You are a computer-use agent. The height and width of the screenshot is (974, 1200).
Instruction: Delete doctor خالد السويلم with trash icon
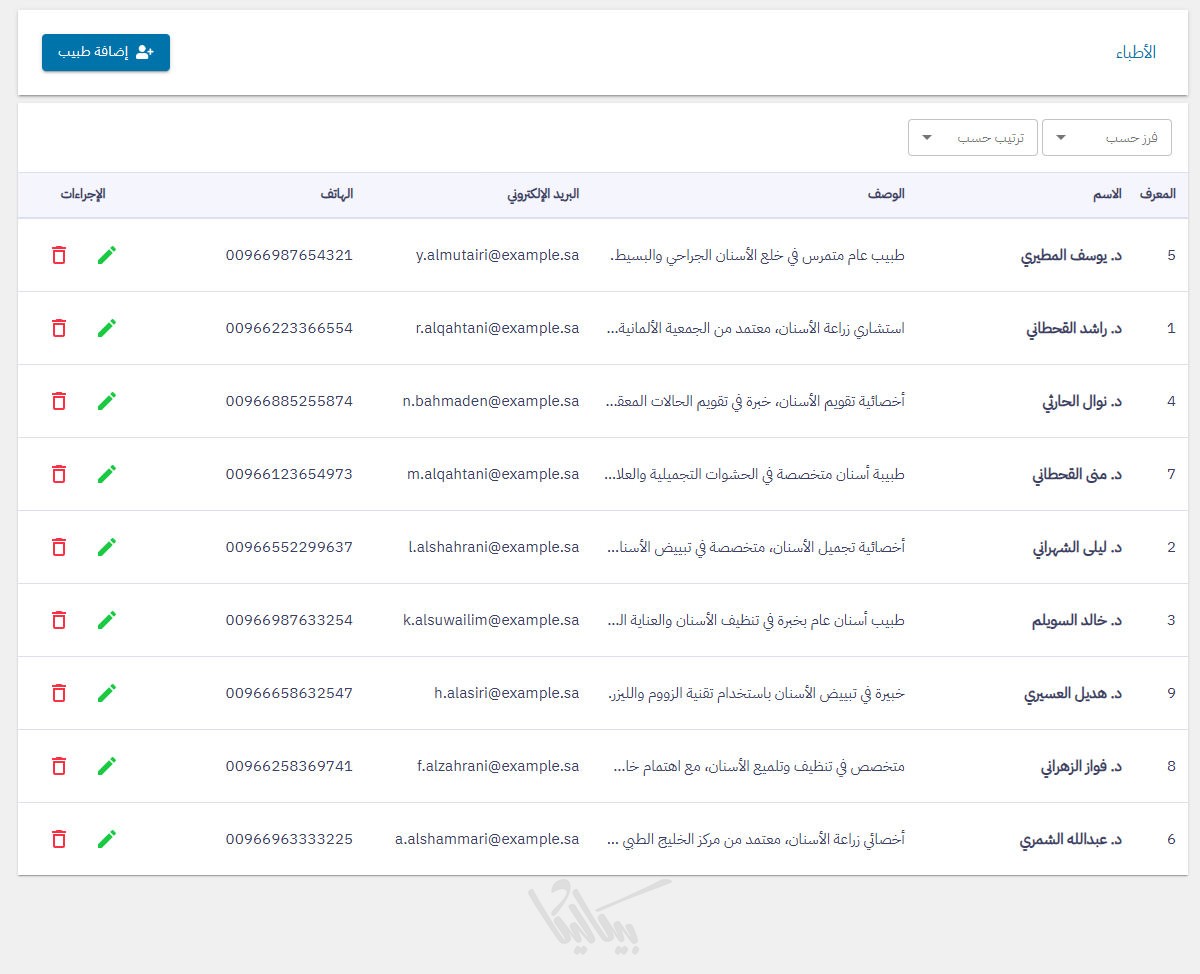pos(59,620)
